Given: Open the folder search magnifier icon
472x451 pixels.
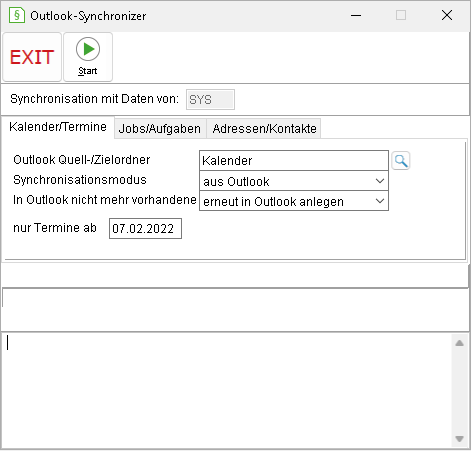Looking at the screenshot, I should point(401,161).
